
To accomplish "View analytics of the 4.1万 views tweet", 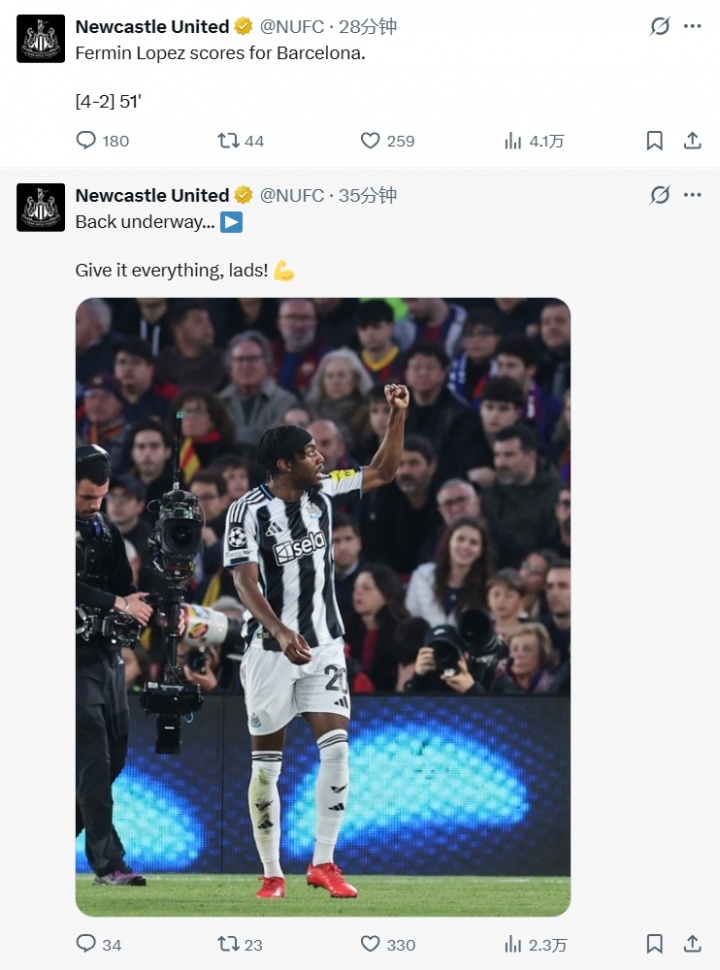I will click(x=513, y=141).
